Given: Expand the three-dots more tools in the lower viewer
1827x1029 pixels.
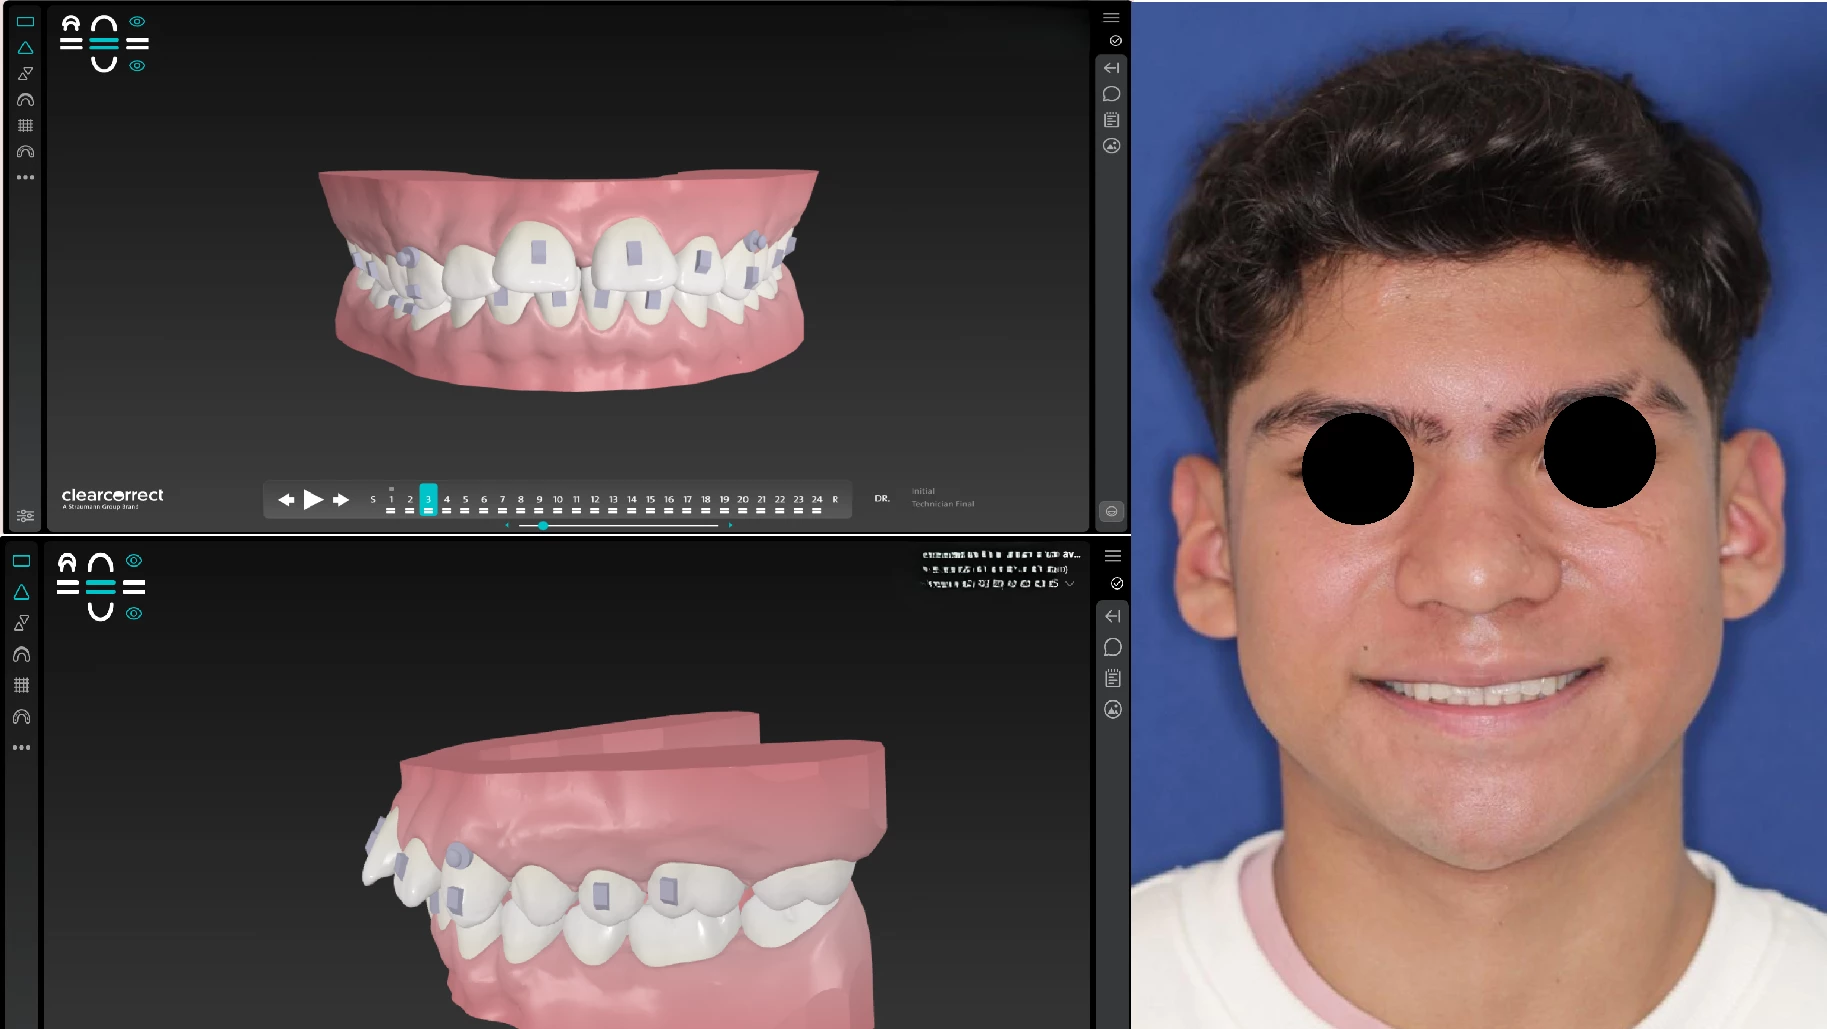Looking at the screenshot, I should coord(21,747).
